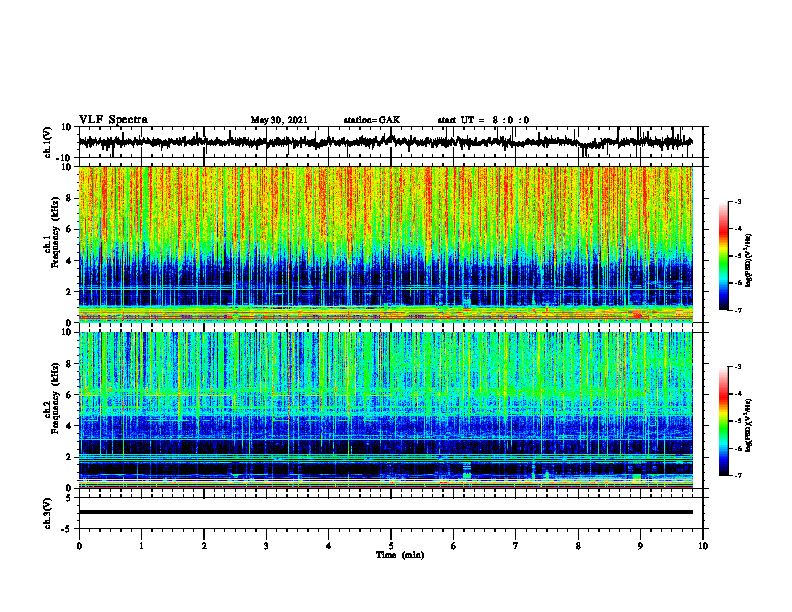Viewport: 792px width, 612px height.
Task: Click the "-5" tick on ch.3(V) axis
Action: pos(68,529)
